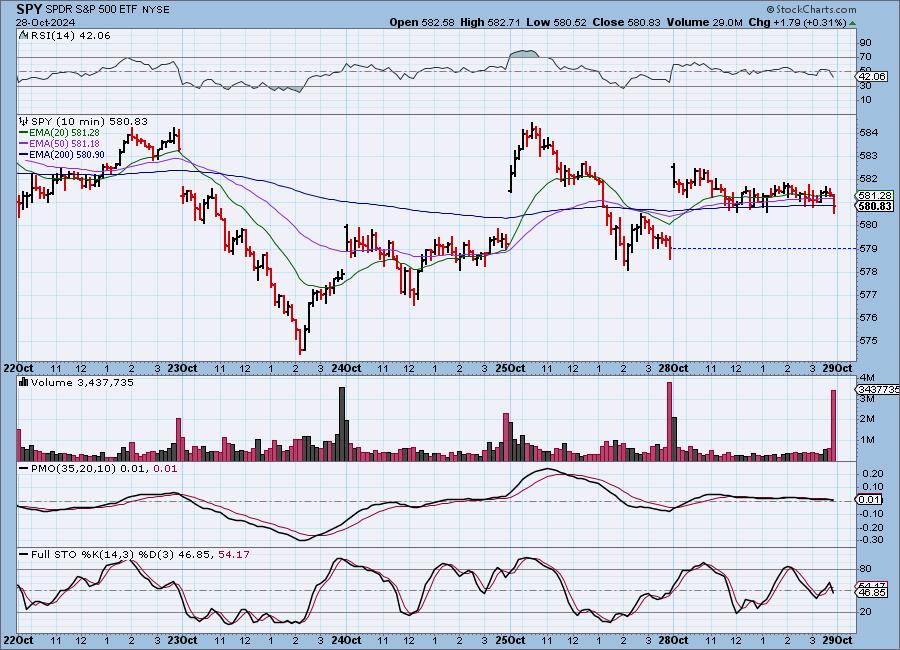Image resolution: width=900 pixels, height=650 pixels.
Task: Click the 'PMO(35,20,10) 0.01, 0.01' label
Action: click(x=104, y=469)
